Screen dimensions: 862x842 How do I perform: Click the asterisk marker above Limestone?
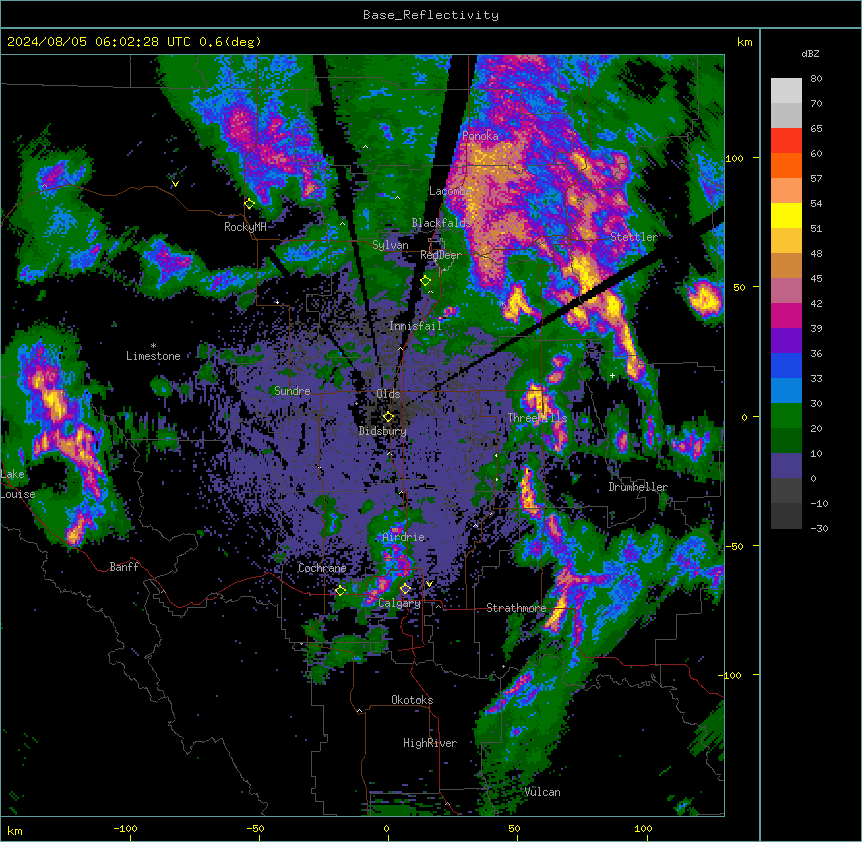(153, 346)
